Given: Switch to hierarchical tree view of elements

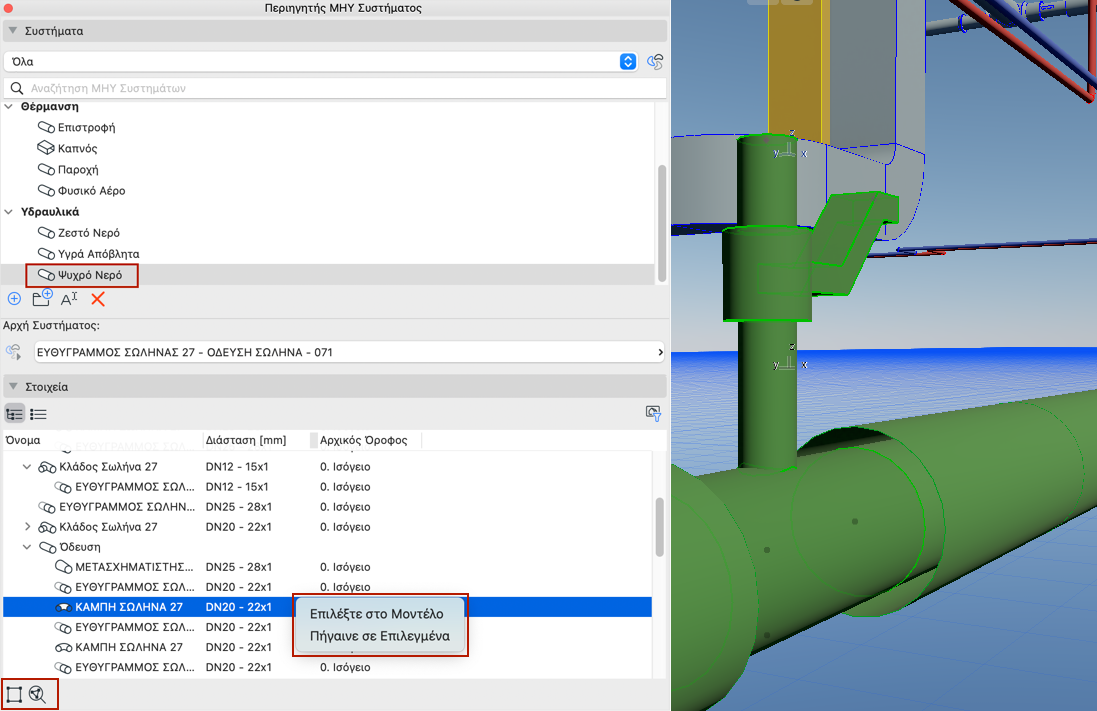Looking at the screenshot, I should [x=15, y=414].
